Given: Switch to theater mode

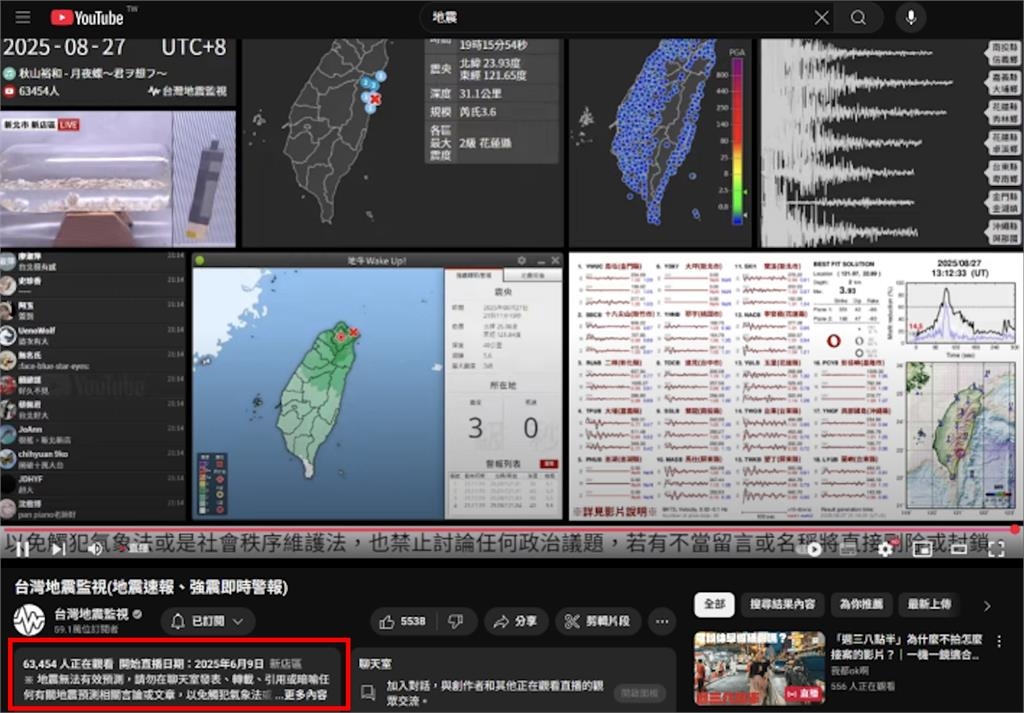Looking at the screenshot, I should tap(959, 550).
